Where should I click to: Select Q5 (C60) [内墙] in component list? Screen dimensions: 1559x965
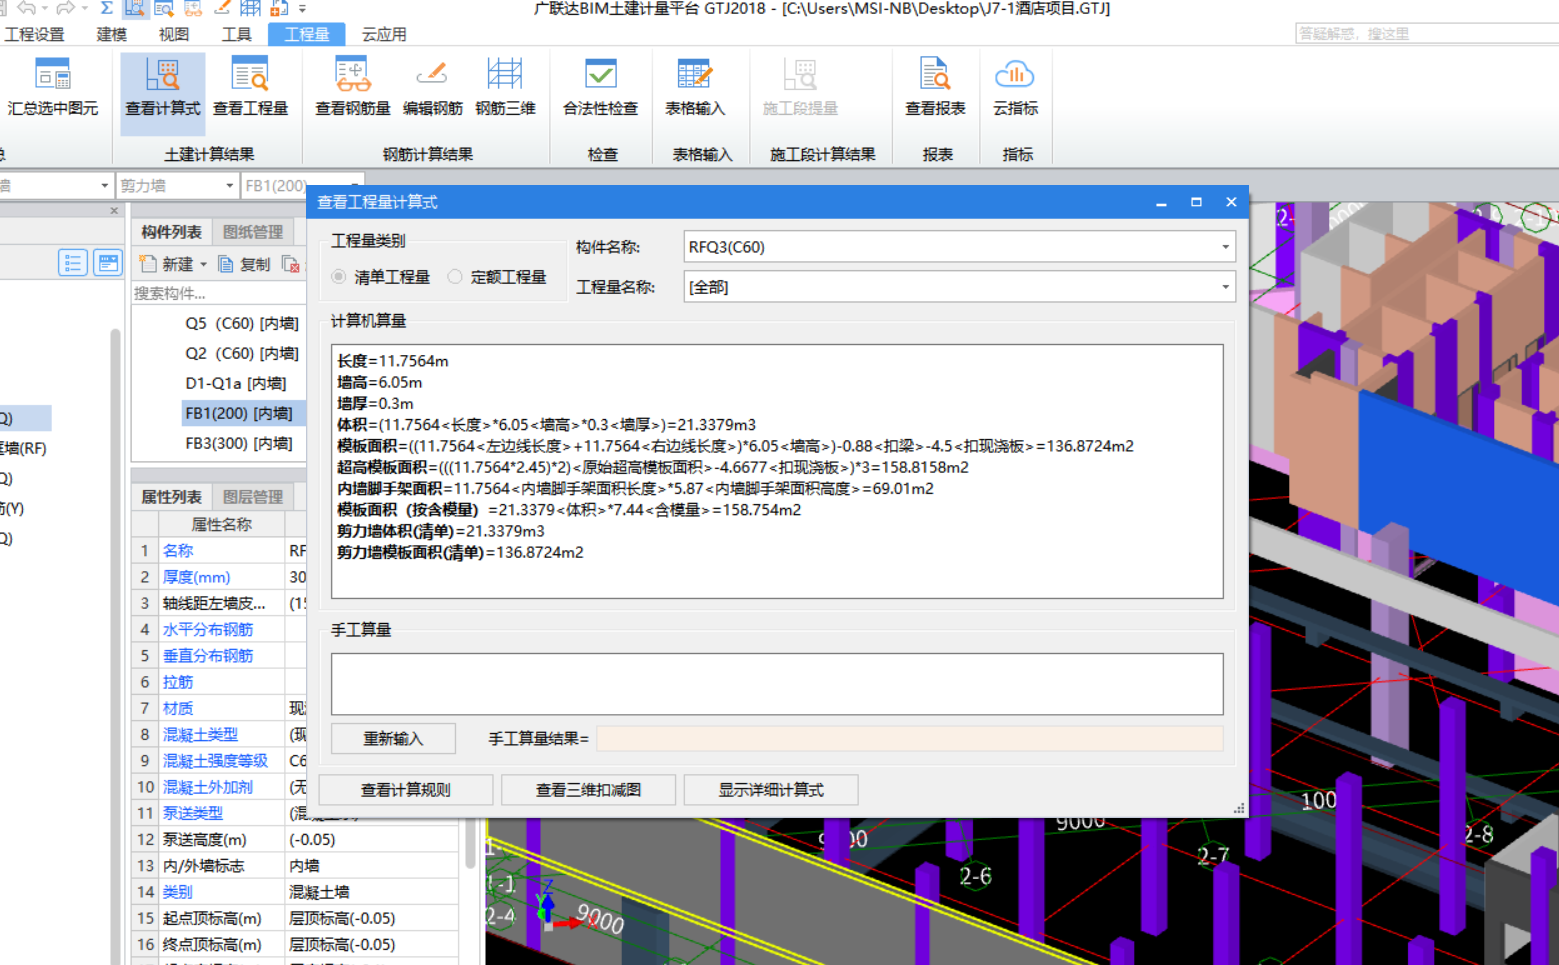[x=242, y=323]
